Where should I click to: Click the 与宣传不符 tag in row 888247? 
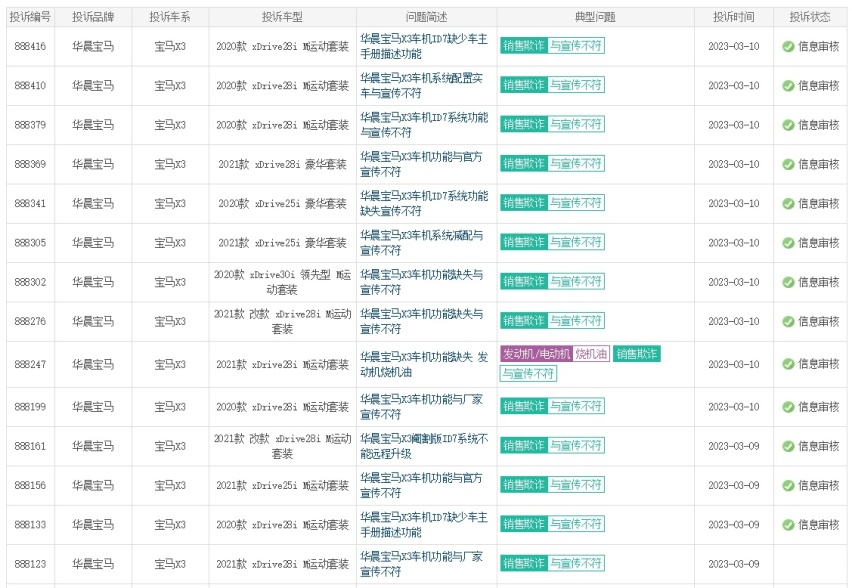click(528, 373)
